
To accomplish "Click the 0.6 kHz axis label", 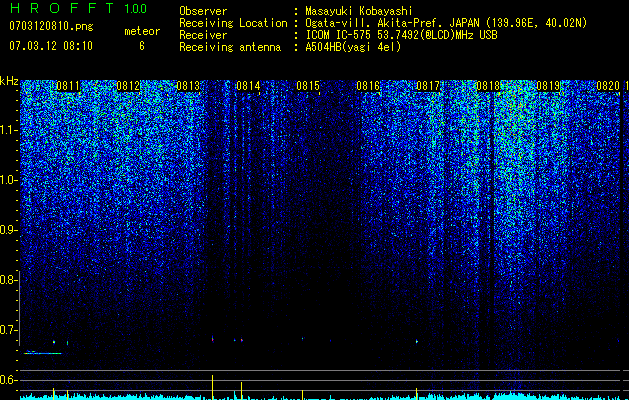I will tap(8, 380).
